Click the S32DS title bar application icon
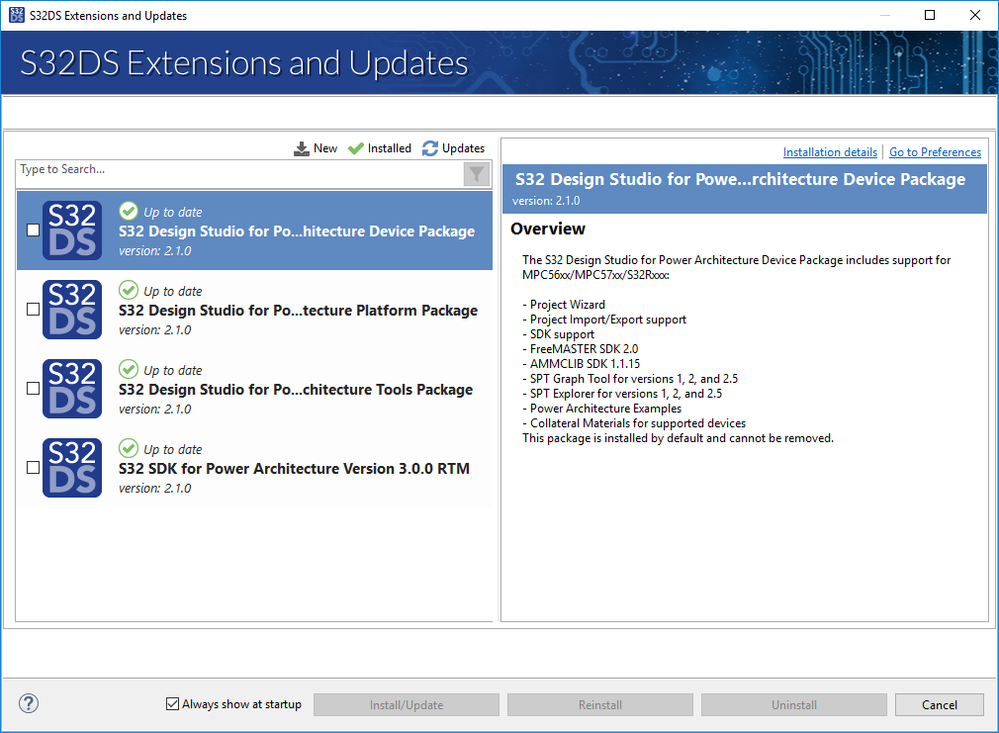999x733 pixels. pos(17,15)
